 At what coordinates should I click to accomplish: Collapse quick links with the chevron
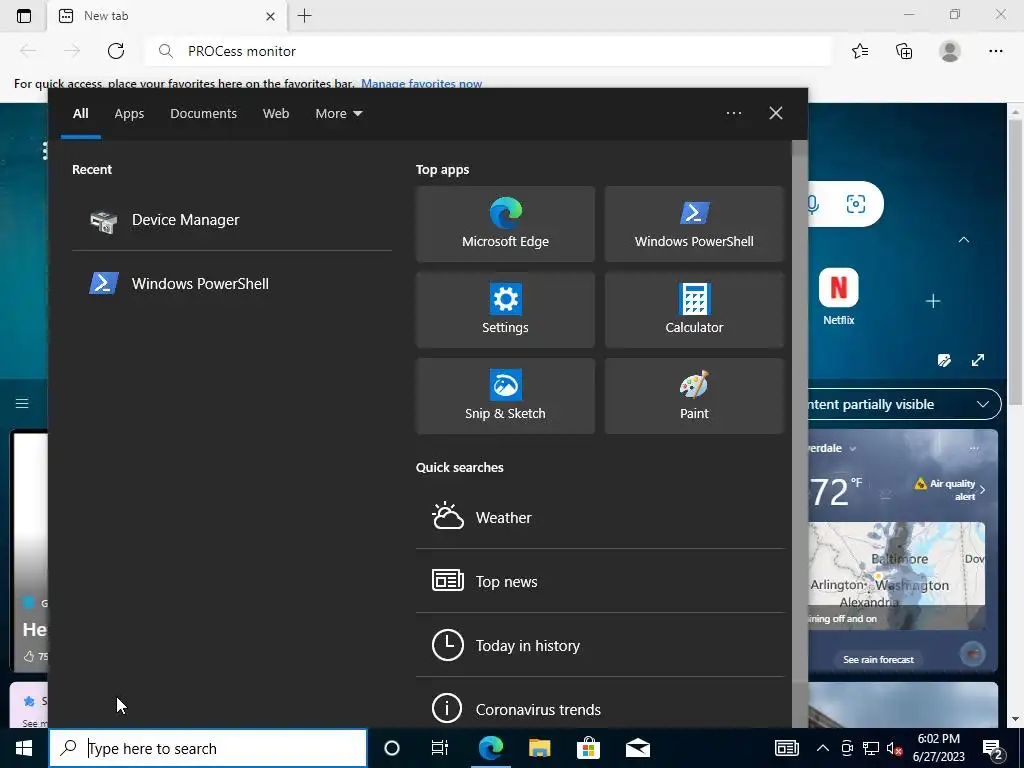click(x=964, y=240)
